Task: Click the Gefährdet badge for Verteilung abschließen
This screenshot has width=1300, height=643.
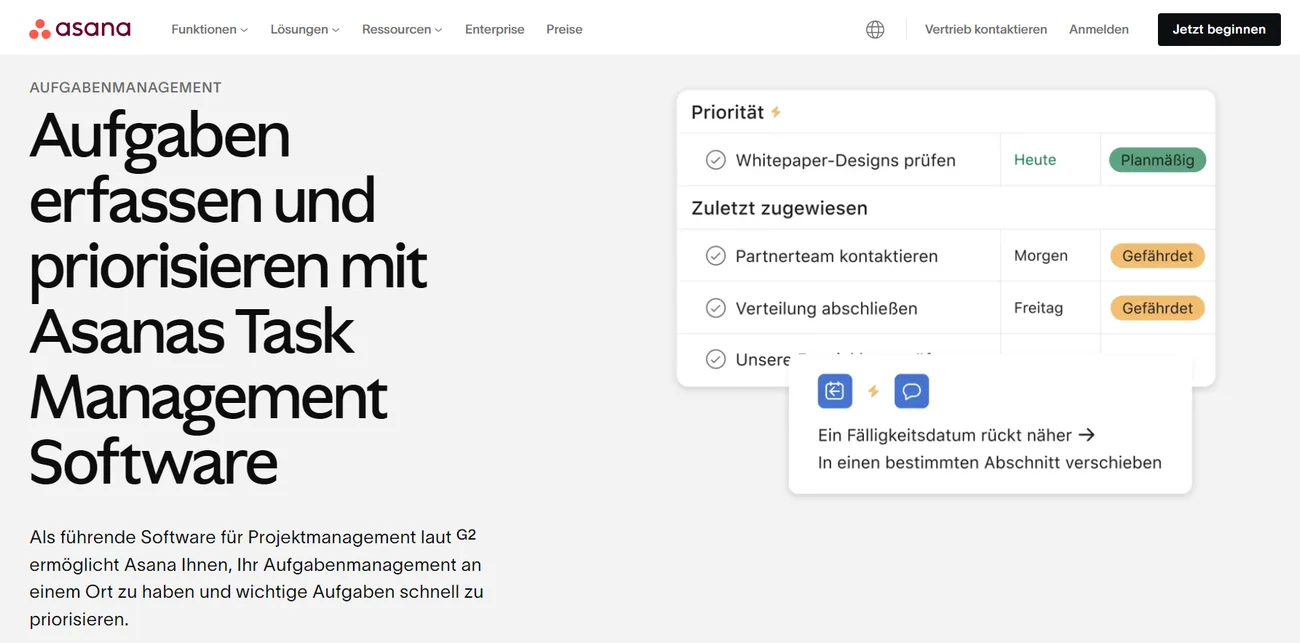Action: pos(1157,308)
